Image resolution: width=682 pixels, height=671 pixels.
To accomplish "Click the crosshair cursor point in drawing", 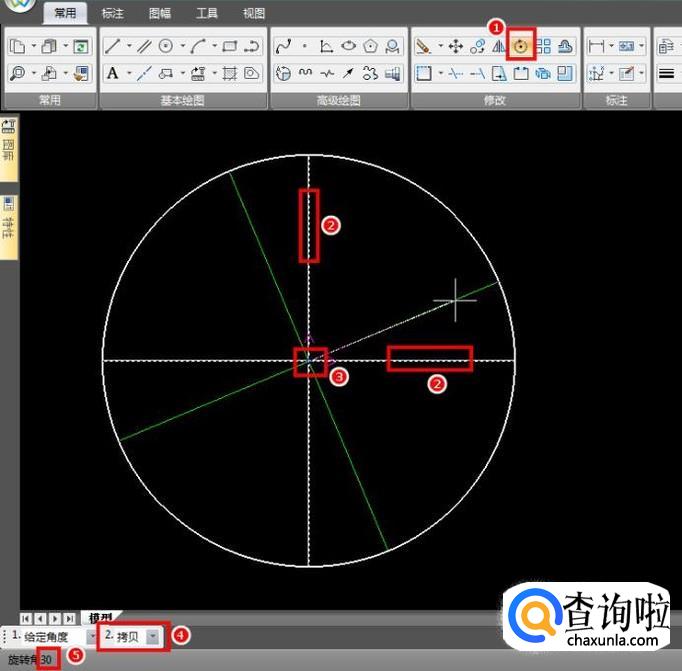I will (x=455, y=300).
